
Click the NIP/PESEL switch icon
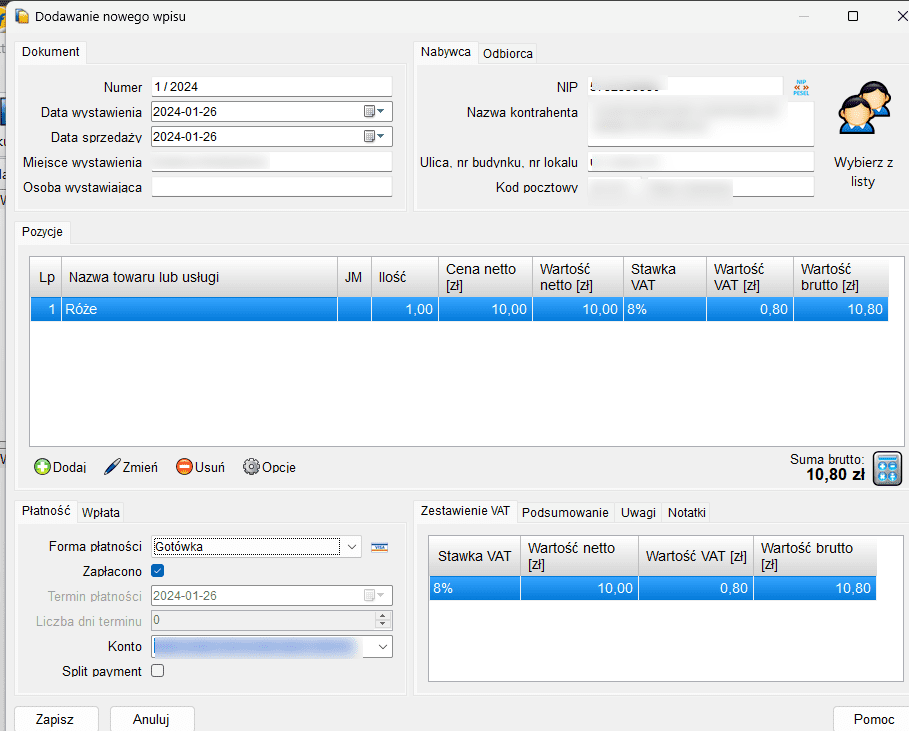(800, 88)
